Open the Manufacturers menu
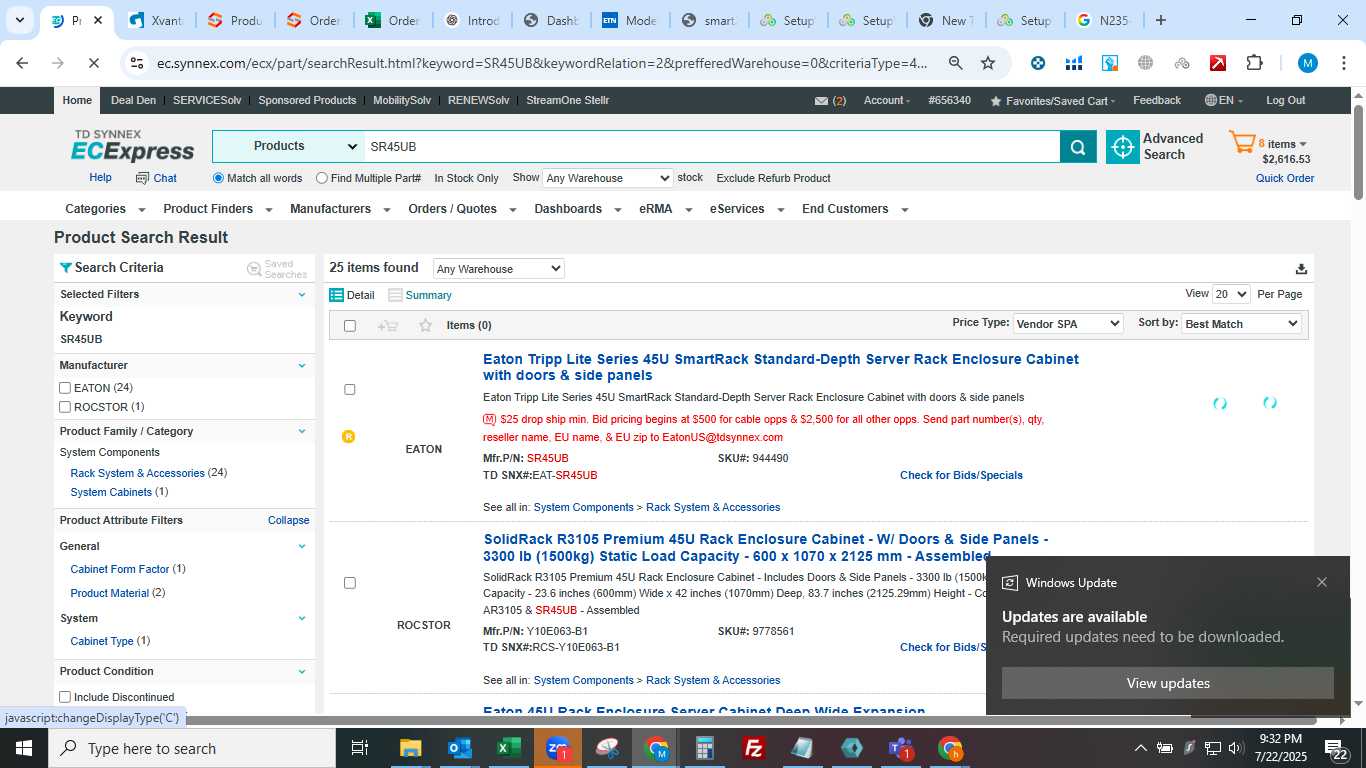Screen dimensions: 1366x768 point(340,209)
